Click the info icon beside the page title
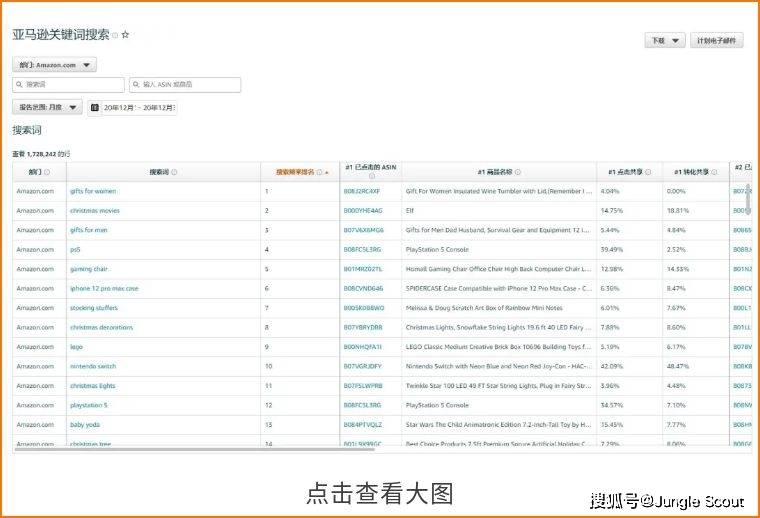 [x=115, y=35]
